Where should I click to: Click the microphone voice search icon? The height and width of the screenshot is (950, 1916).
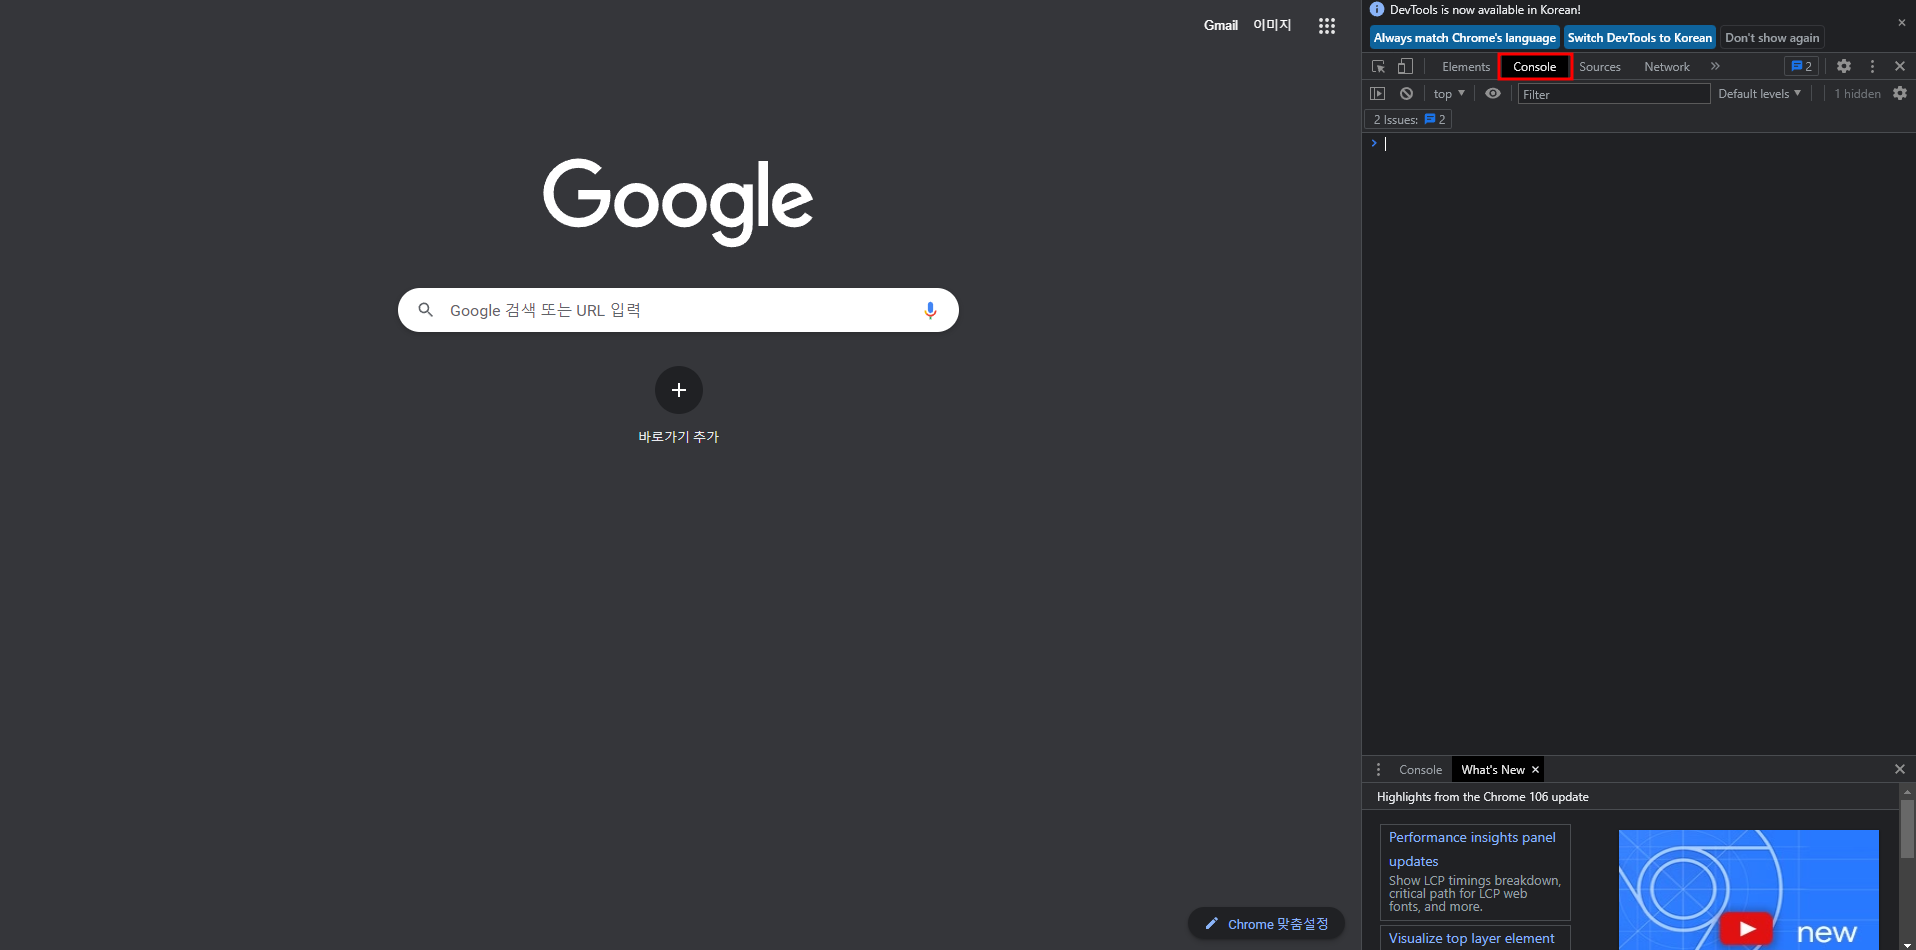930,310
